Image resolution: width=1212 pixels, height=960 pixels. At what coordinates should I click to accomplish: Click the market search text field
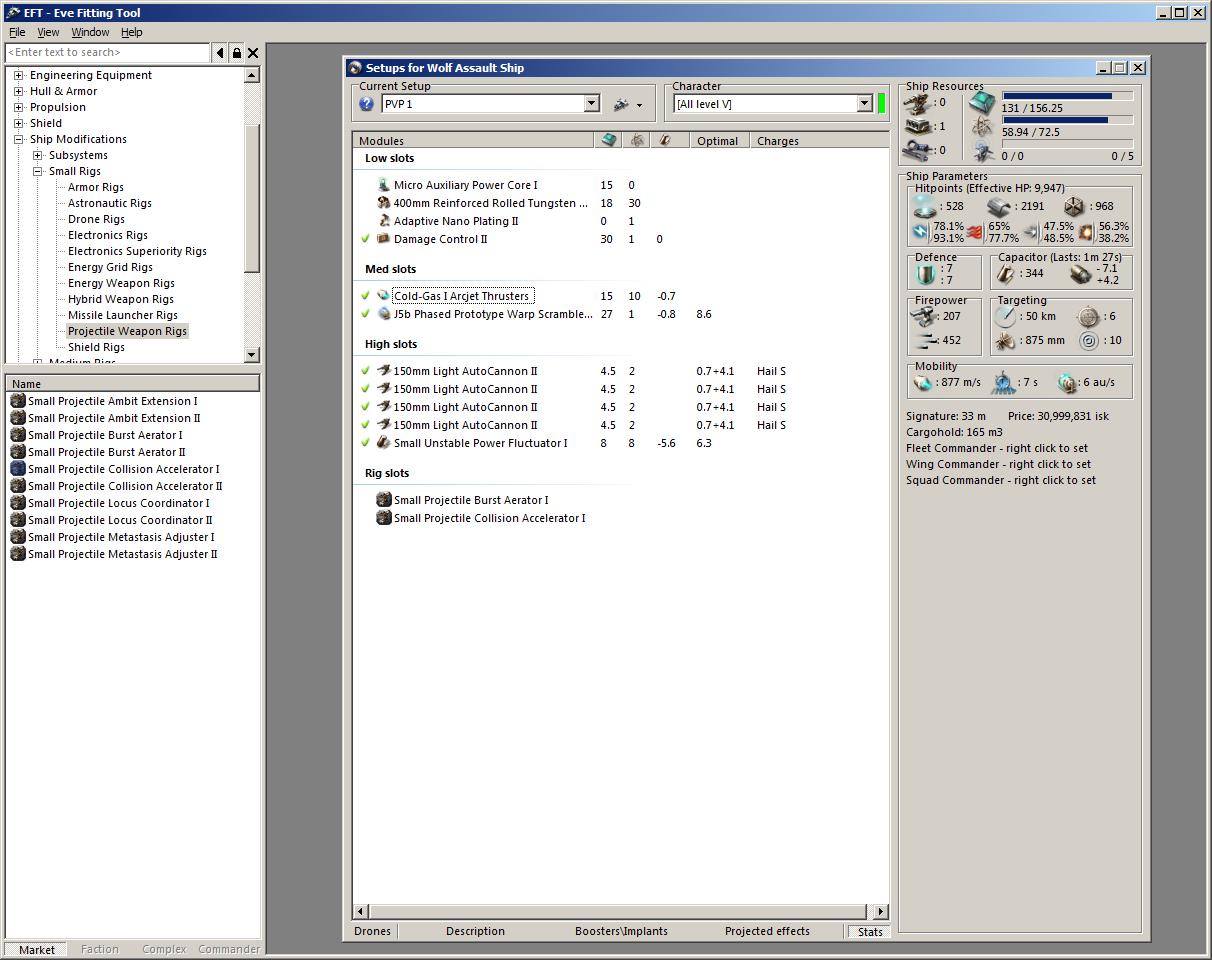point(108,52)
